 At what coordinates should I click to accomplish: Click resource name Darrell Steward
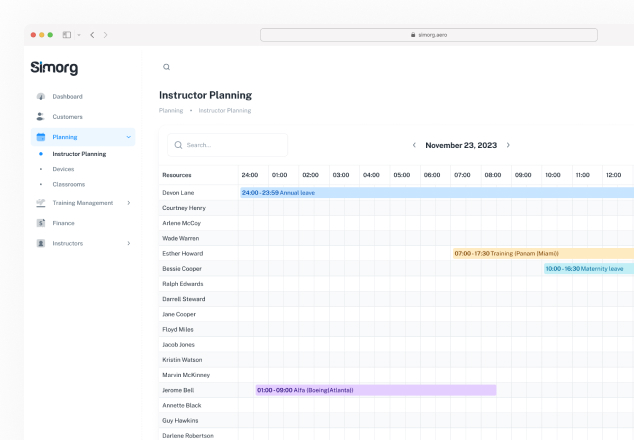click(x=184, y=299)
